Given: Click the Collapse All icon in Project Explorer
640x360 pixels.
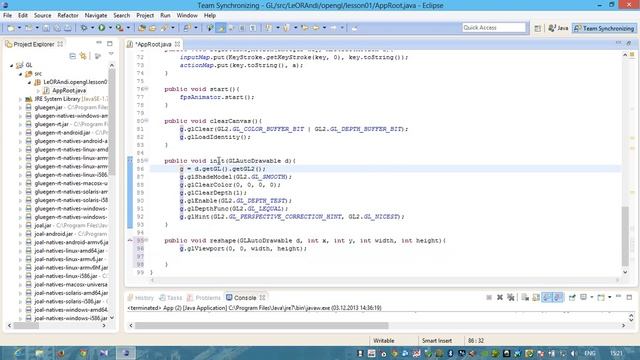Looking at the screenshot, I should click(73, 56).
